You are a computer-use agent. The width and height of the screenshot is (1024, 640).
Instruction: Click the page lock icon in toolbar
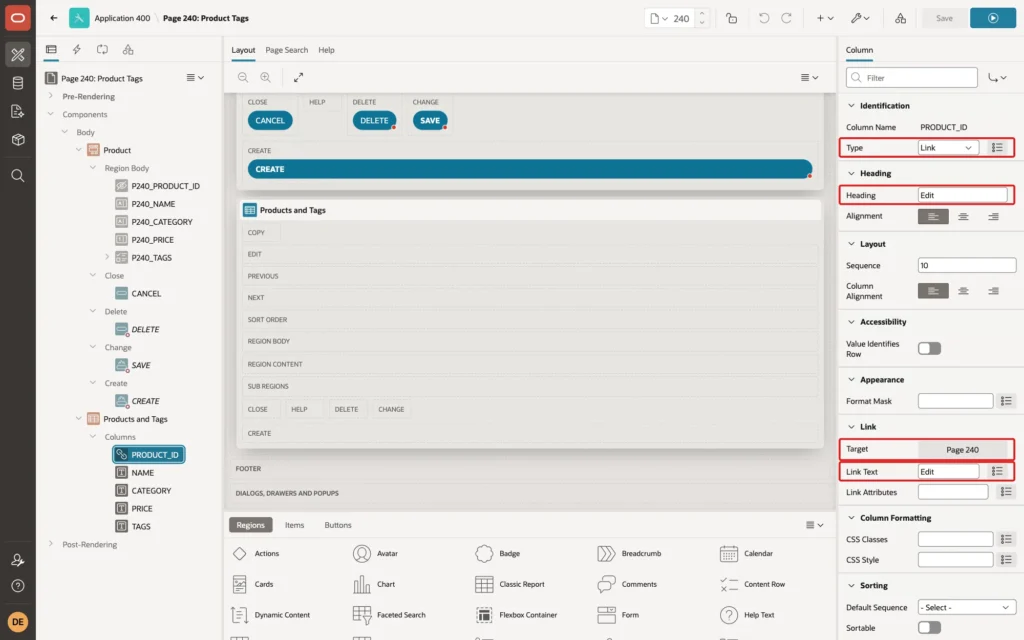(x=731, y=18)
